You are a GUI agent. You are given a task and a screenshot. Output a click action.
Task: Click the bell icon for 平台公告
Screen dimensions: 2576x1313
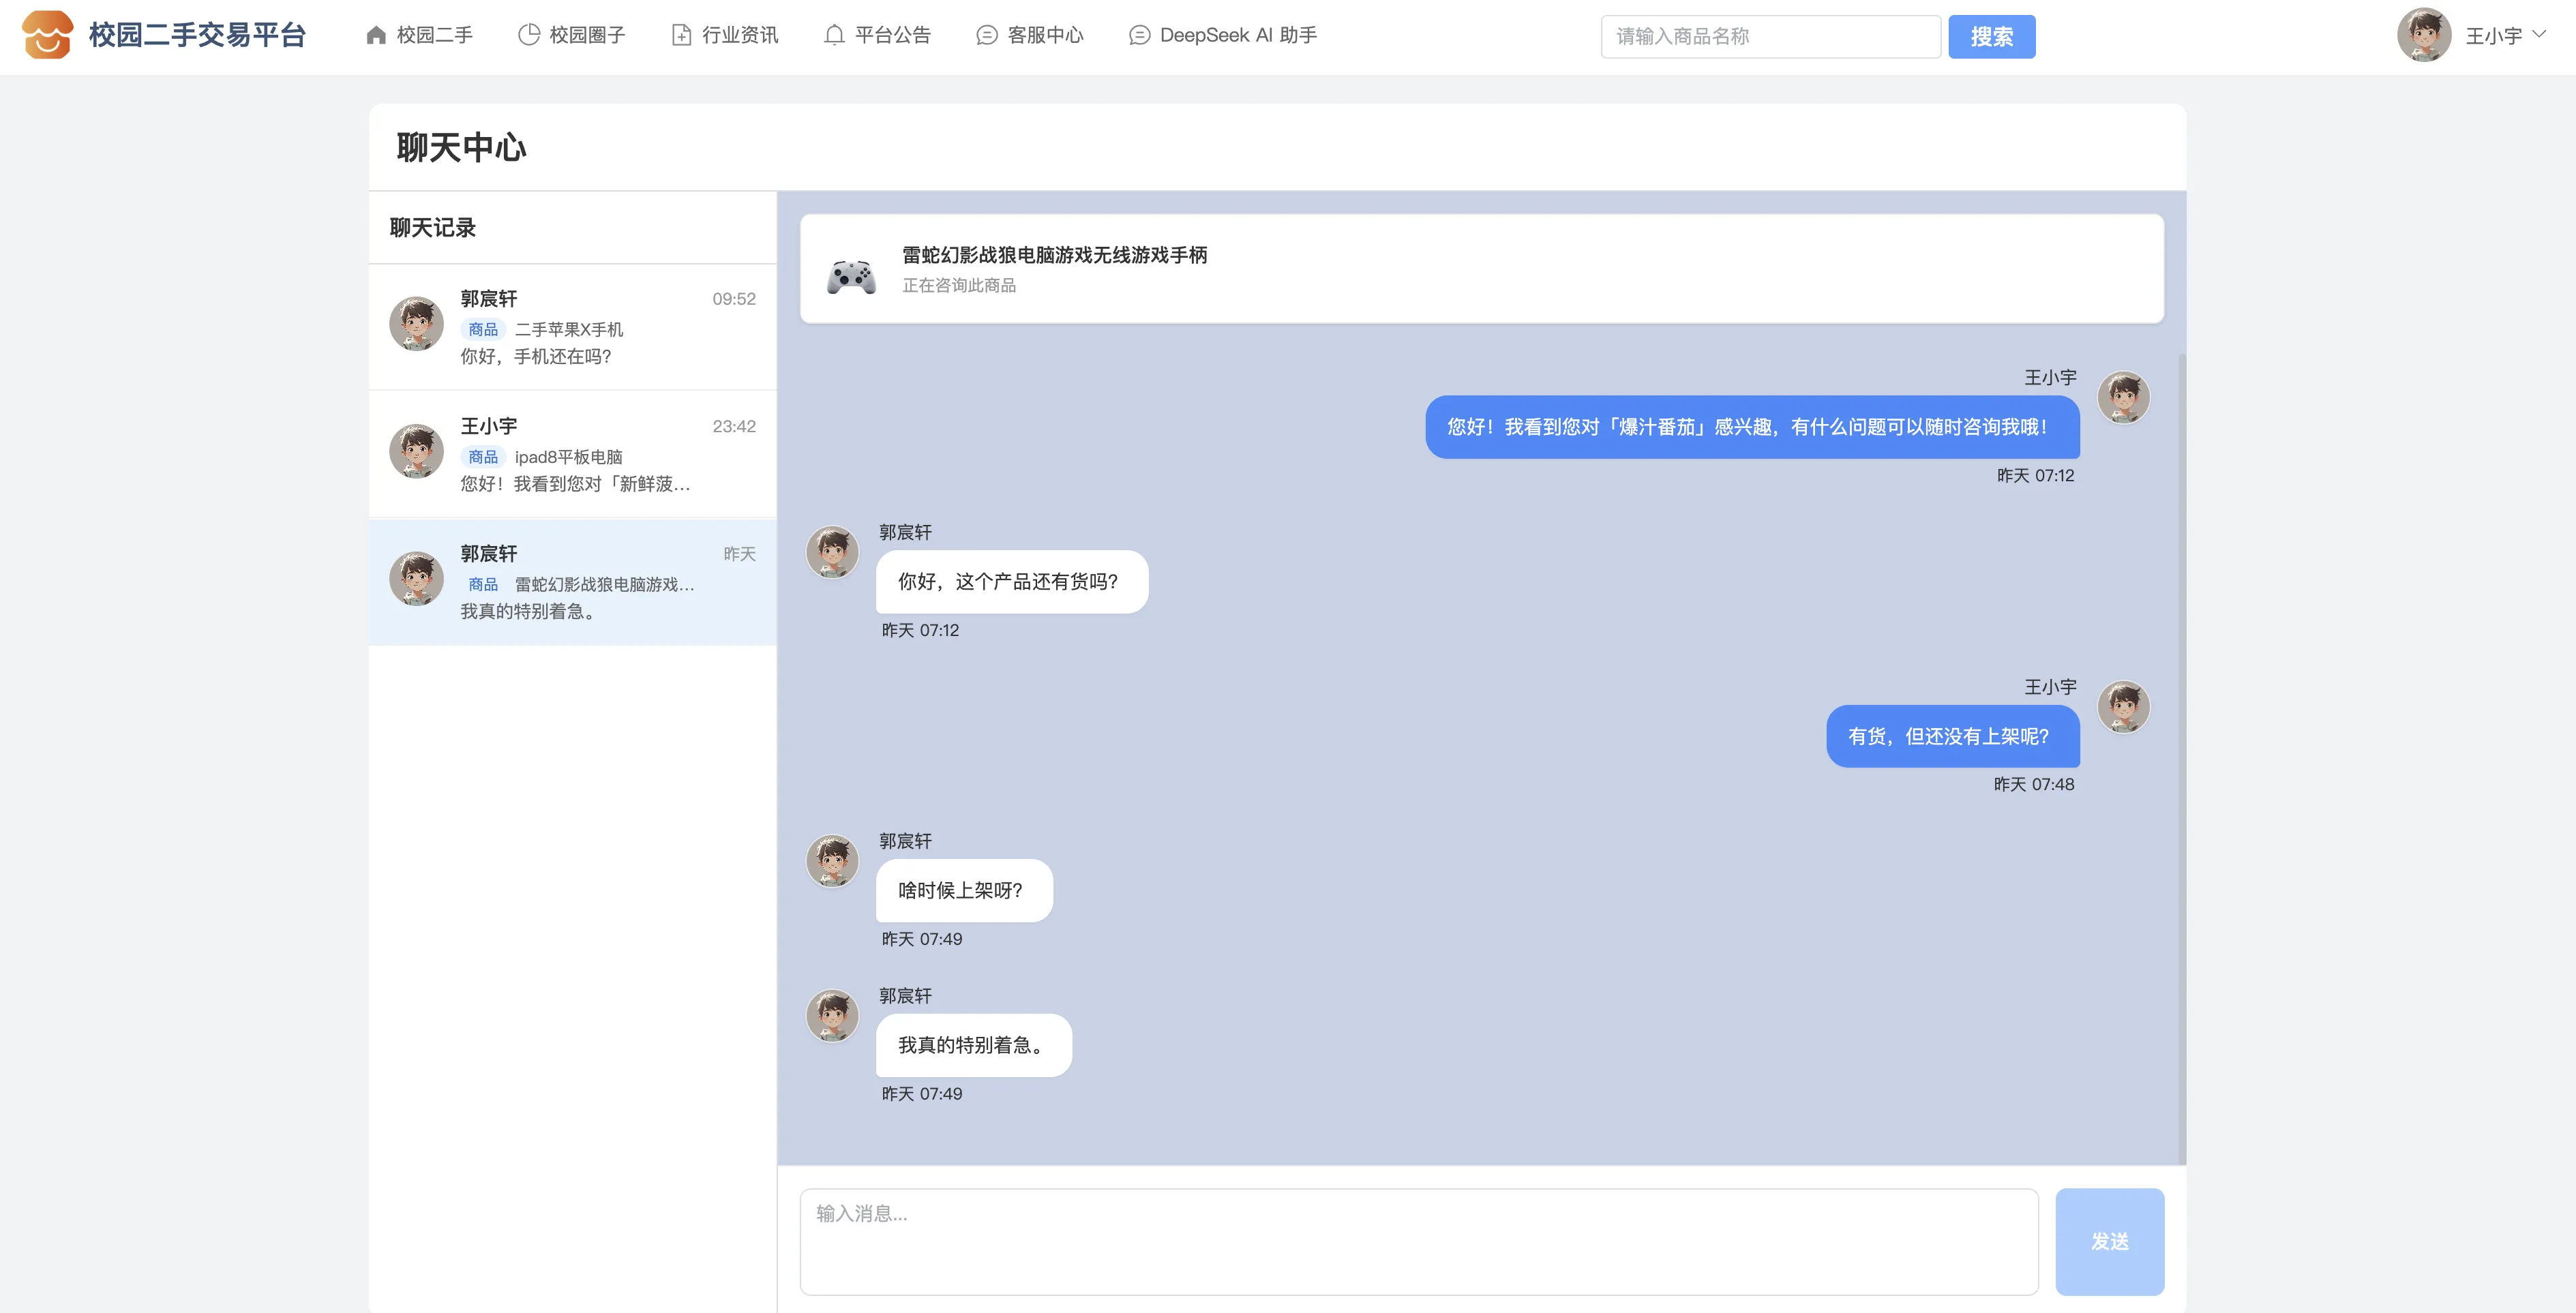click(834, 36)
